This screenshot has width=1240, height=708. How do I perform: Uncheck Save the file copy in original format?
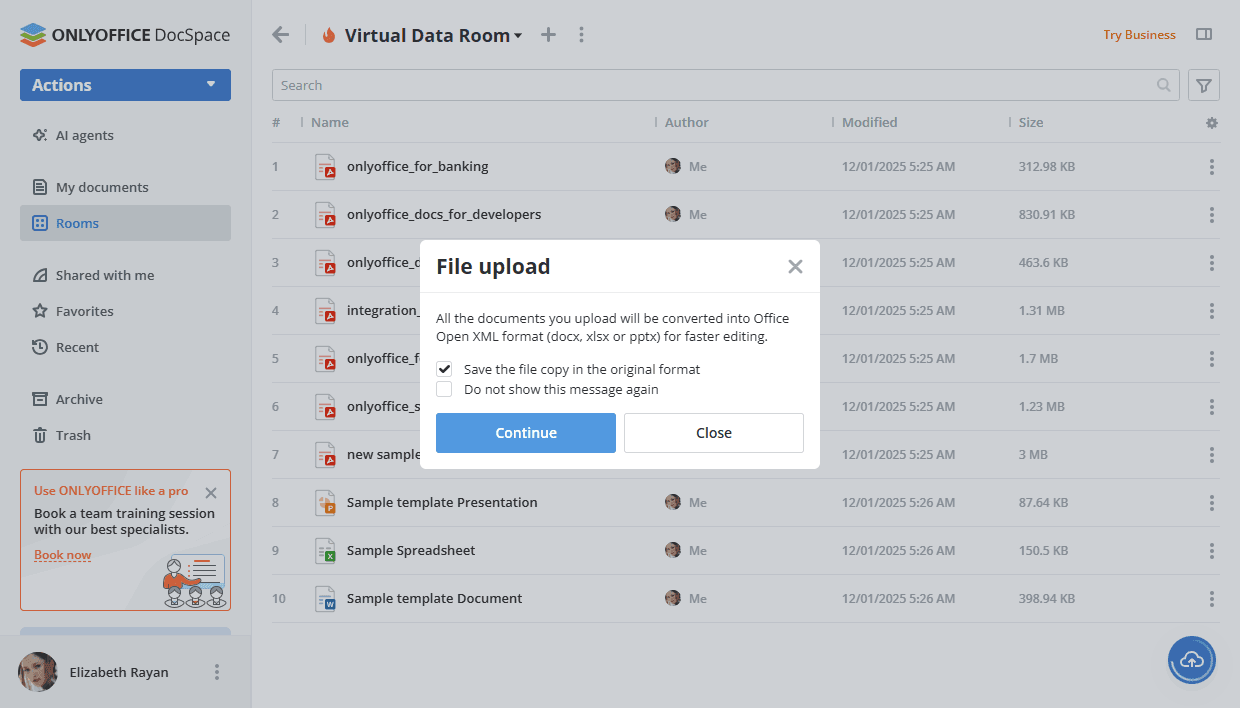(444, 369)
